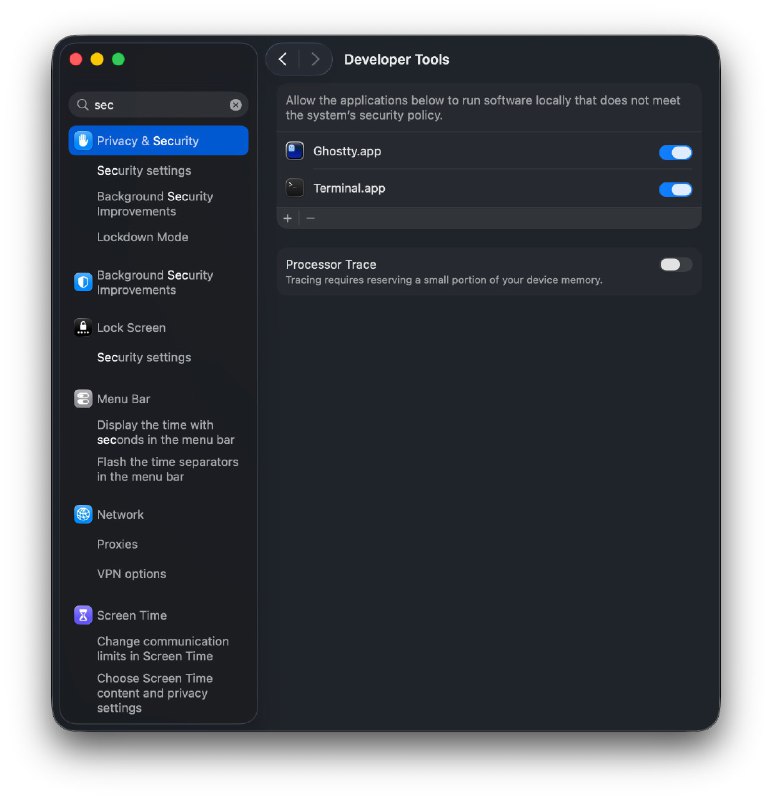Screen dimensions: 772x800
Task: Click the Ghostty.app icon in the list
Action: click(x=295, y=152)
